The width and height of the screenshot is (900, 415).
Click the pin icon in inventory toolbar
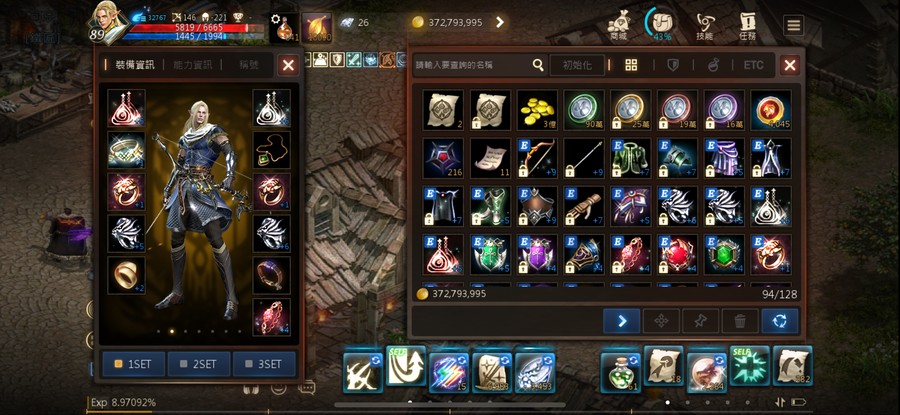(x=700, y=321)
